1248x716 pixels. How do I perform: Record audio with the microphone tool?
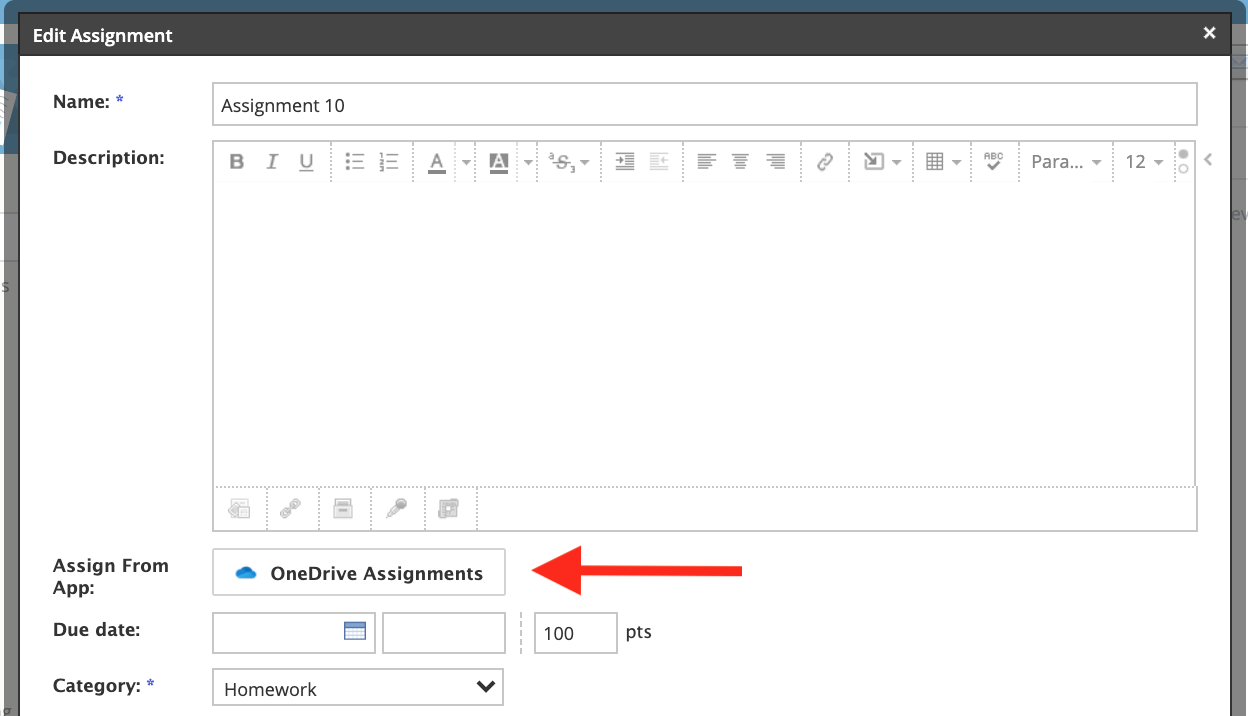pos(397,509)
